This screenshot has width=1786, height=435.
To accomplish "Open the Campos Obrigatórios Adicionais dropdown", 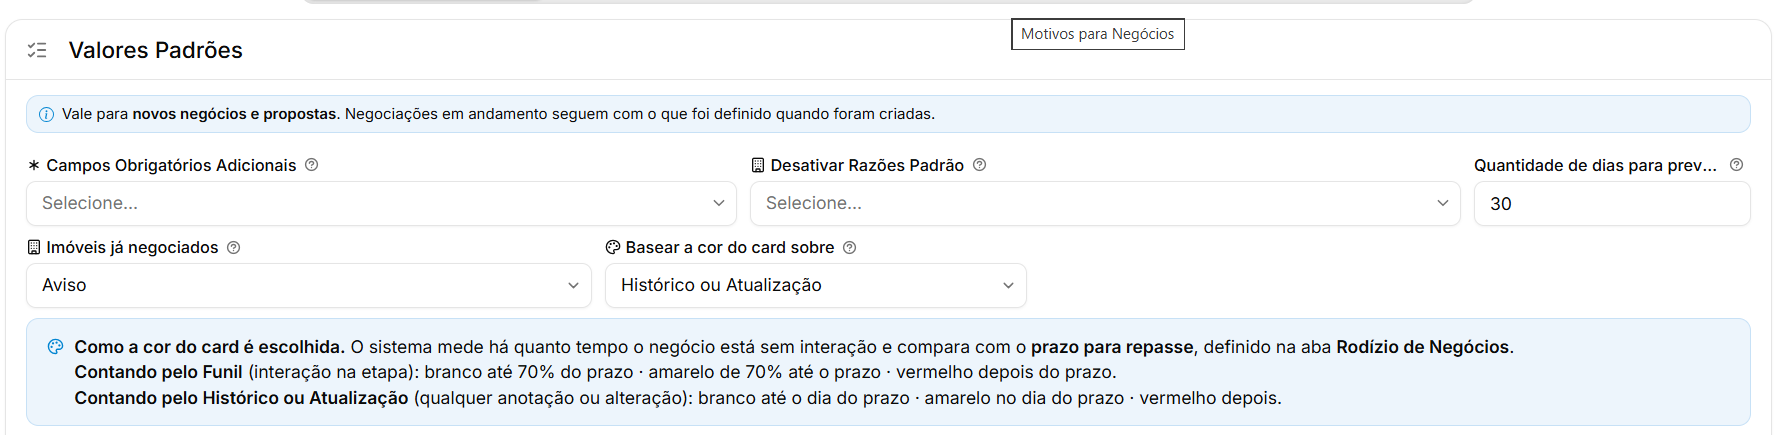I will tap(381, 203).
